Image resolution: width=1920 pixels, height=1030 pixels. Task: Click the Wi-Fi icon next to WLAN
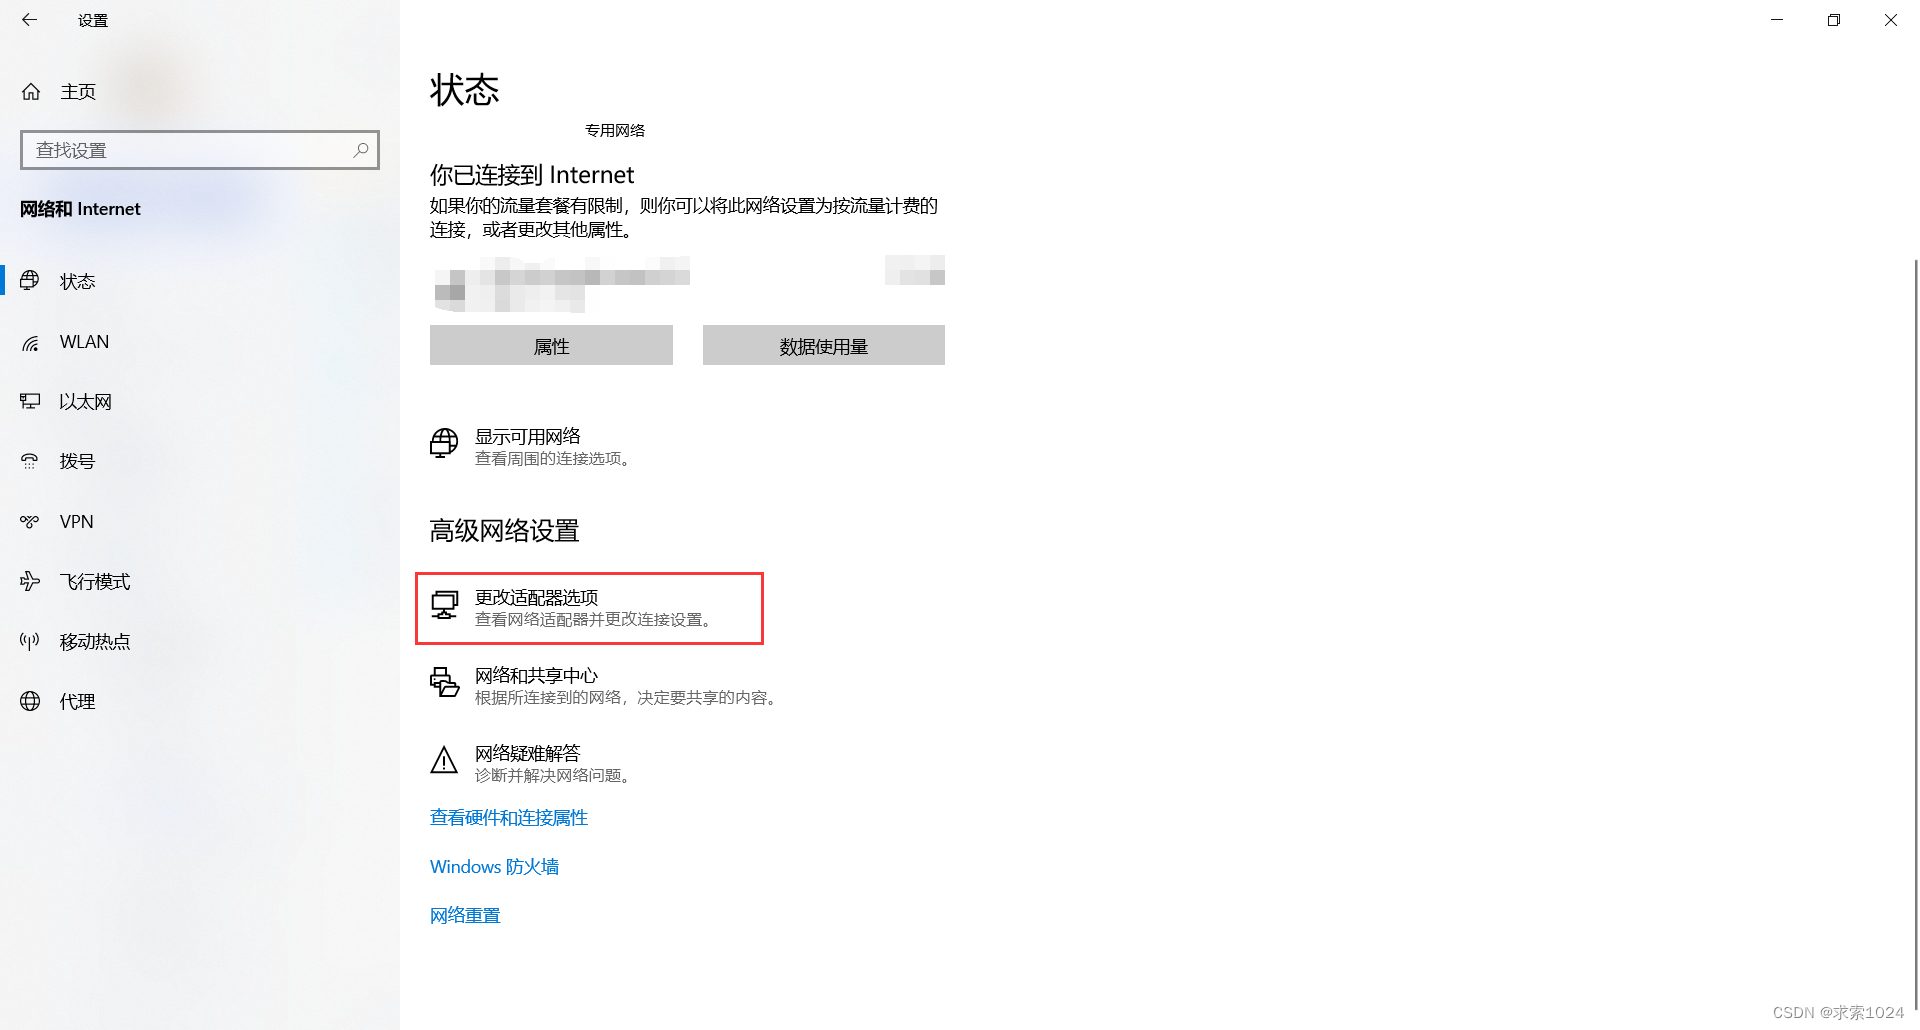pos(30,343)
